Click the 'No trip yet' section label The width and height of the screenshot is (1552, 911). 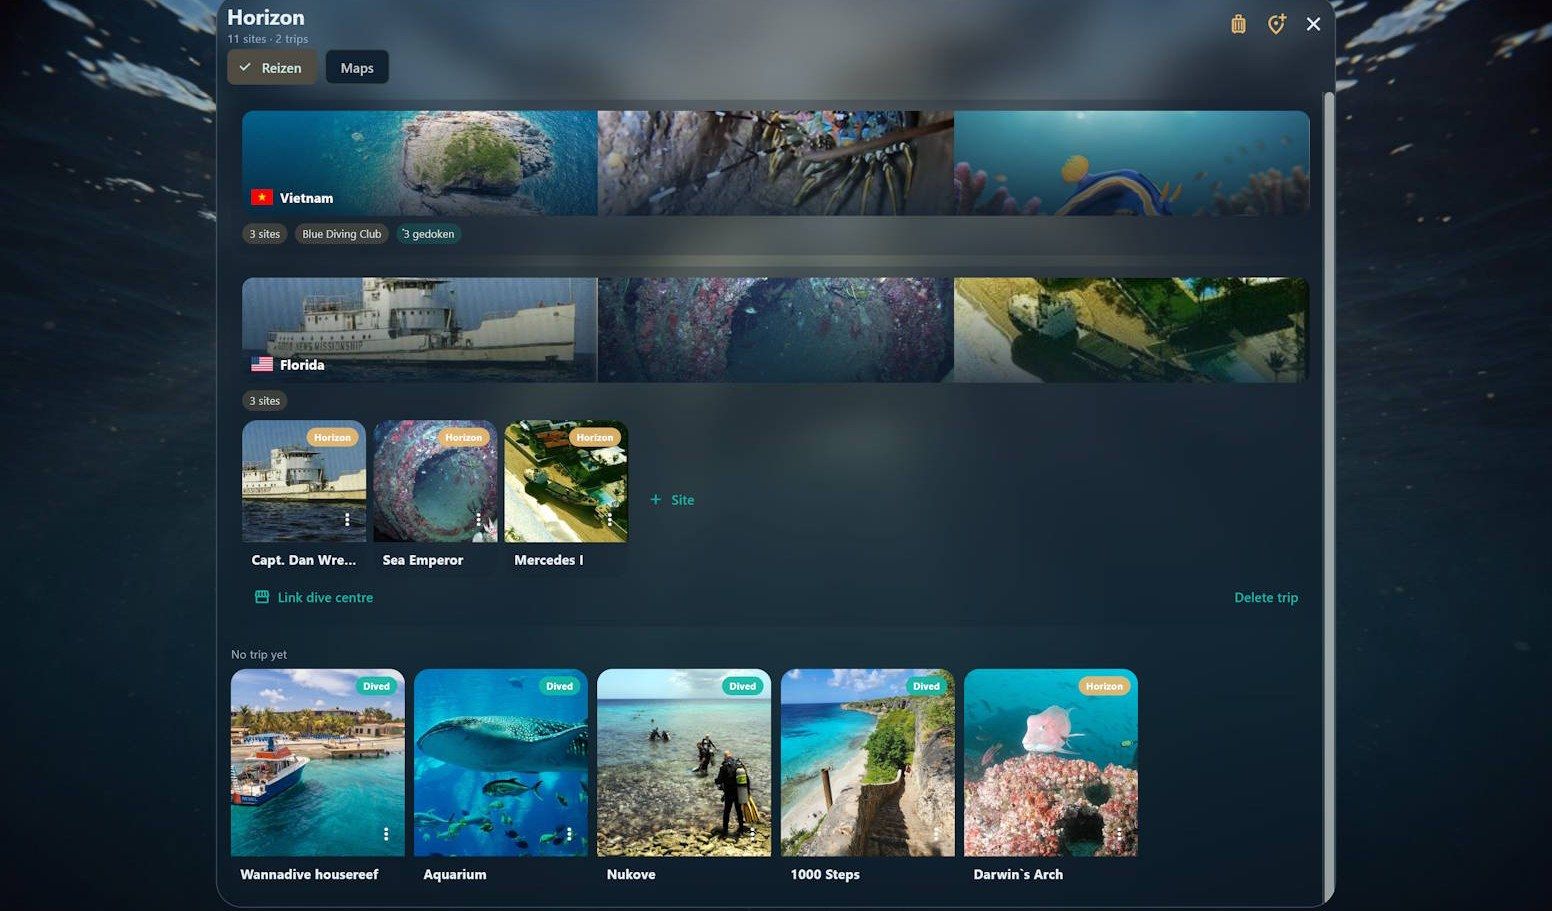[259, 654]
